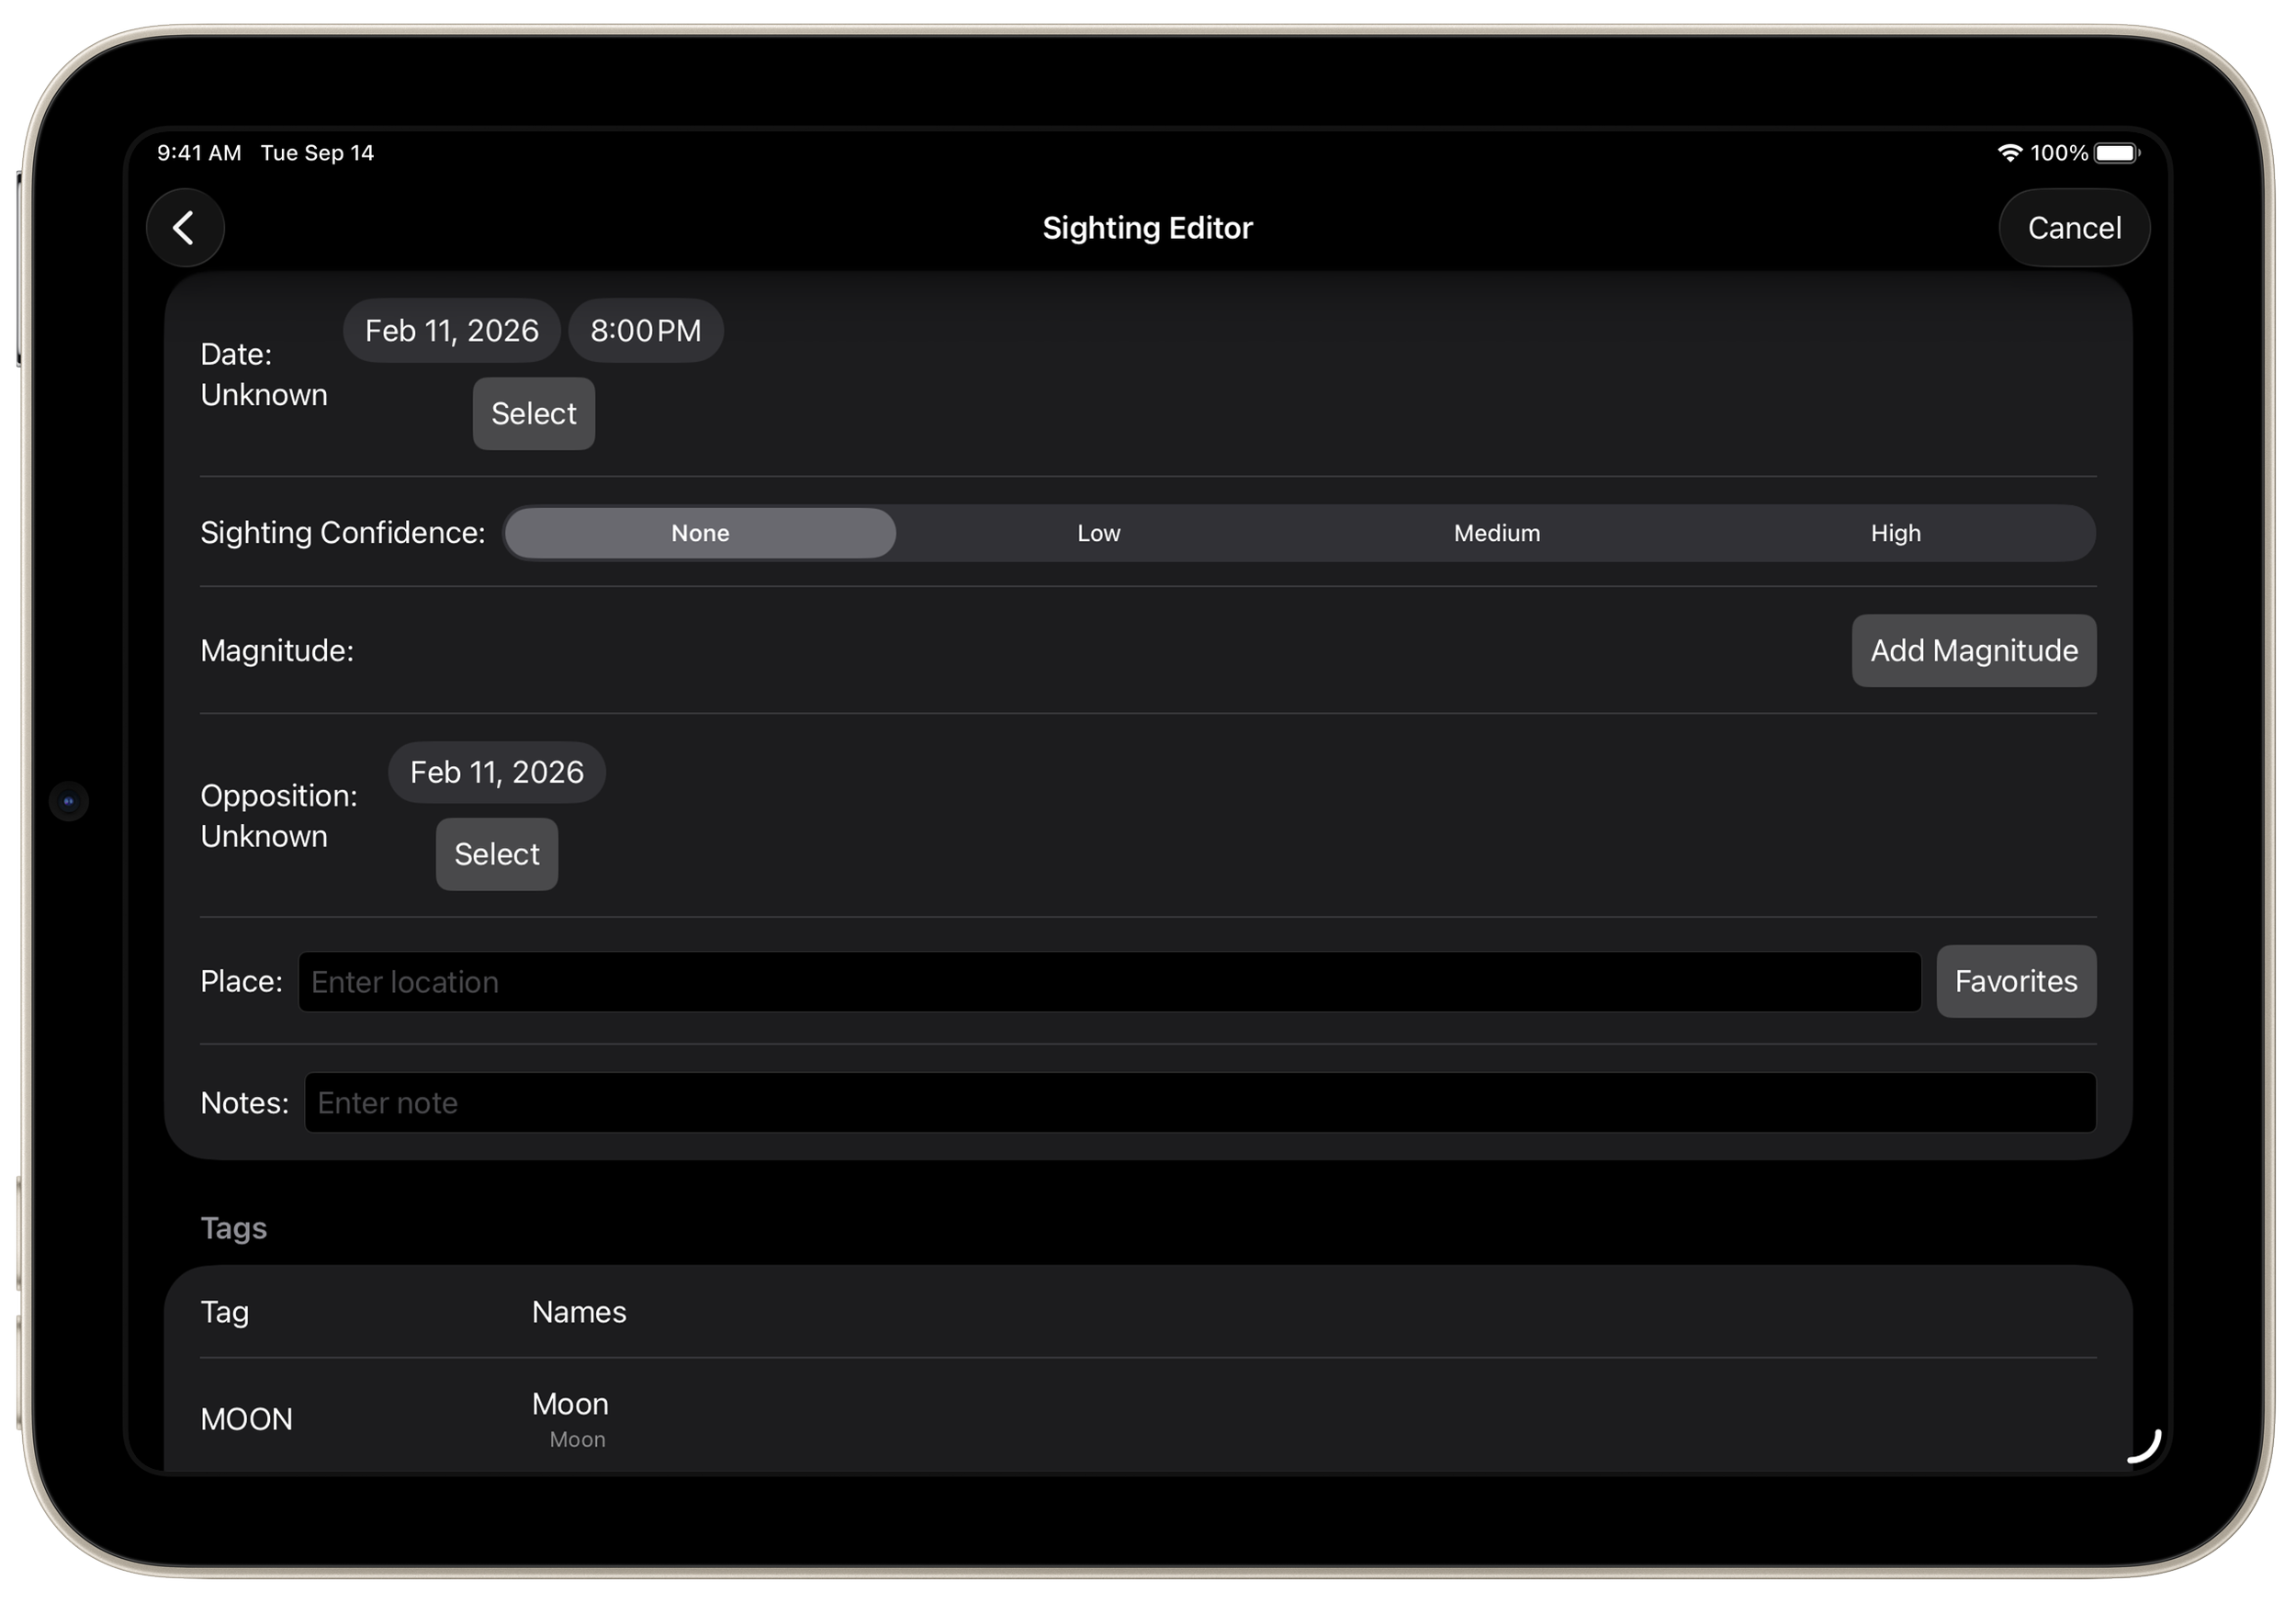Focus the Enter location field
Screen dimensions: 2296x1603
1108,982
